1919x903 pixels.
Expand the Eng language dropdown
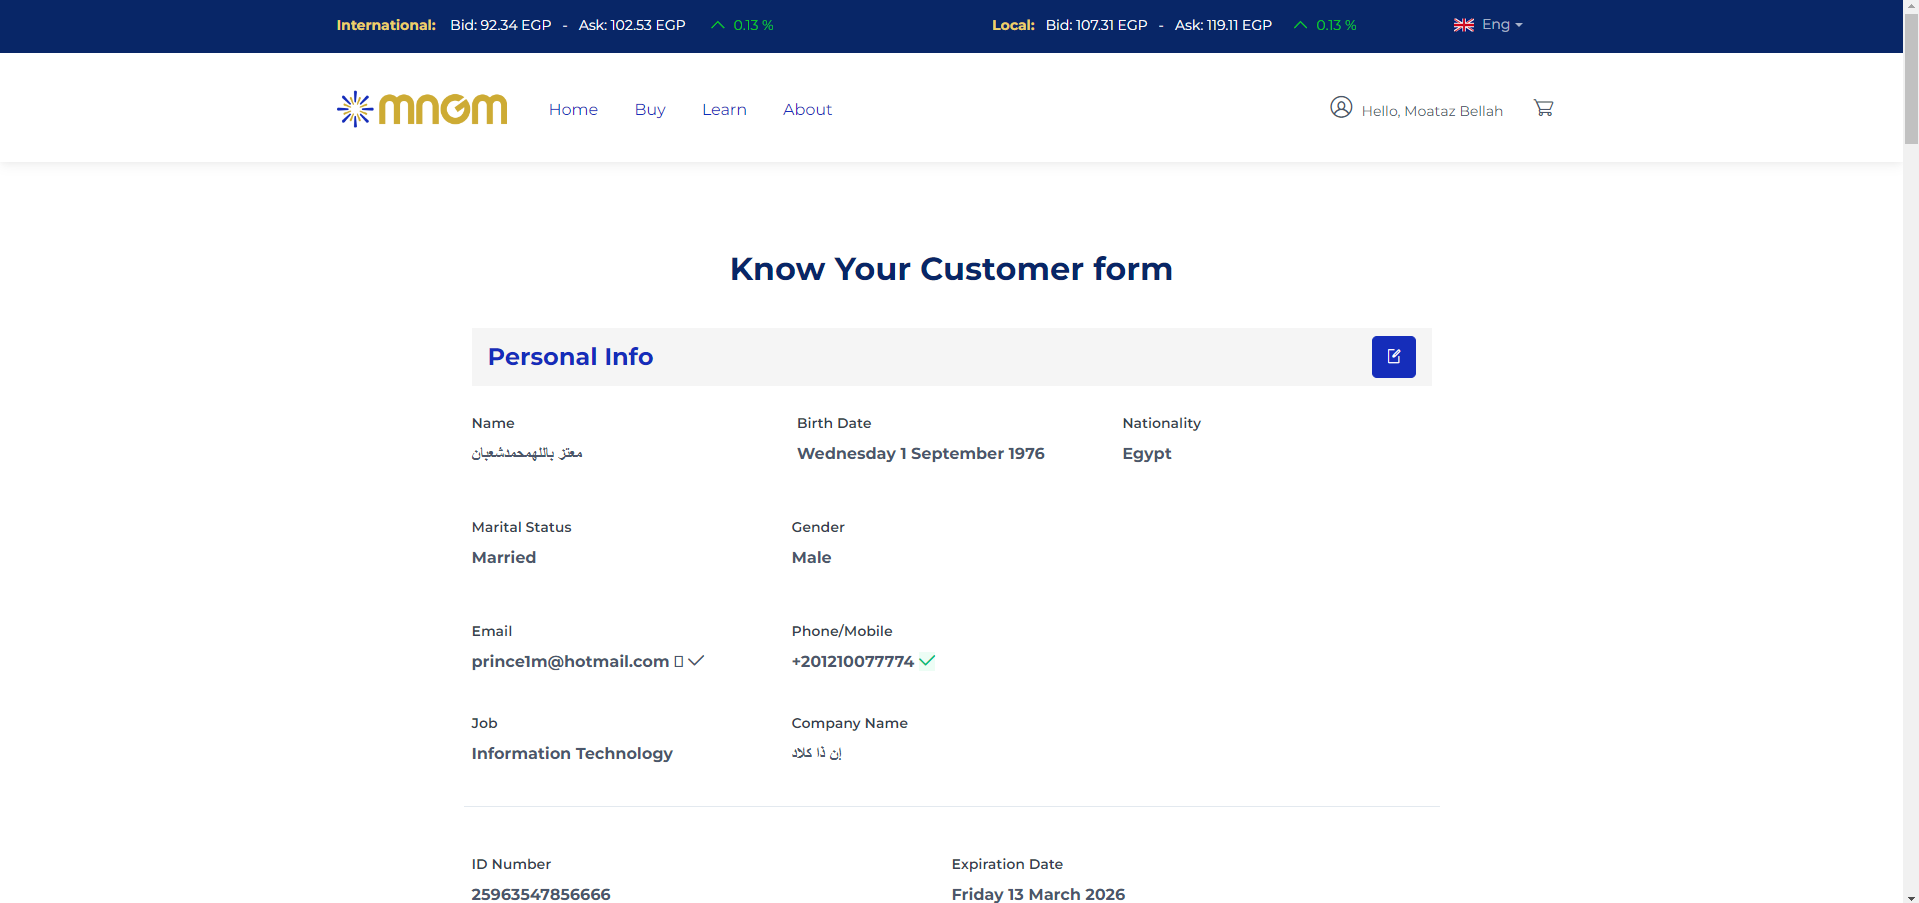[x=1501, y=25]
